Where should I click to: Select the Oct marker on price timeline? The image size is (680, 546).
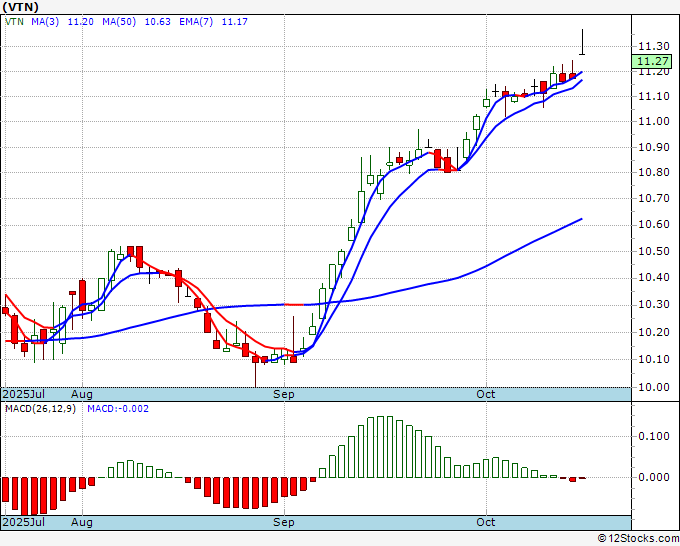pos(485,394)
